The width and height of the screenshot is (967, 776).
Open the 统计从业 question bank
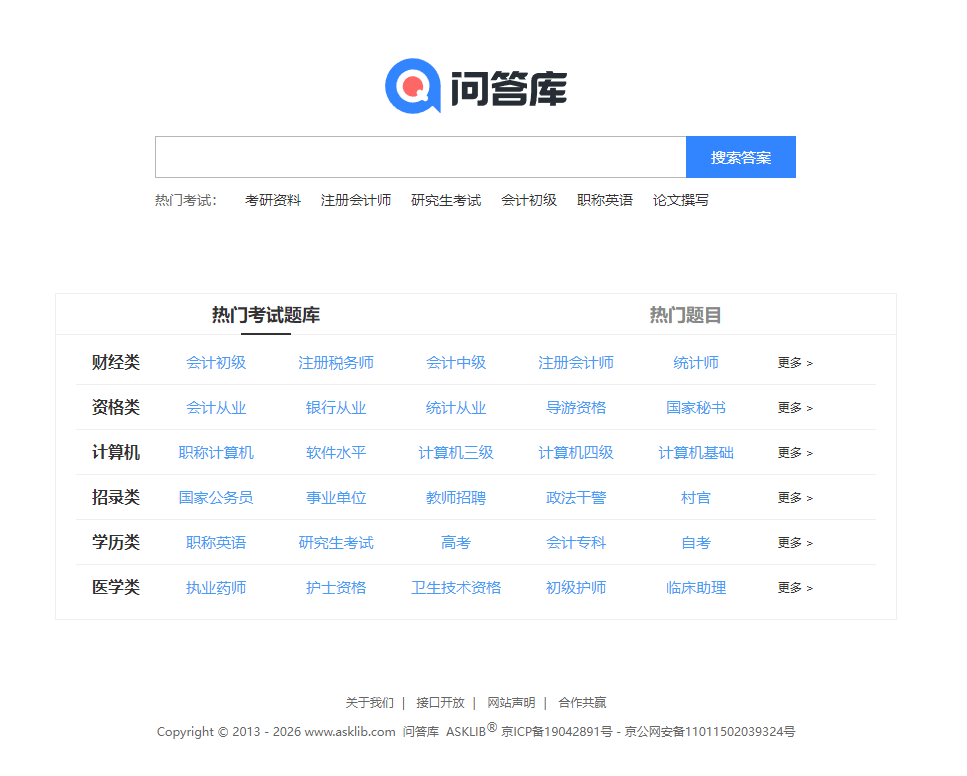point(456,408)
